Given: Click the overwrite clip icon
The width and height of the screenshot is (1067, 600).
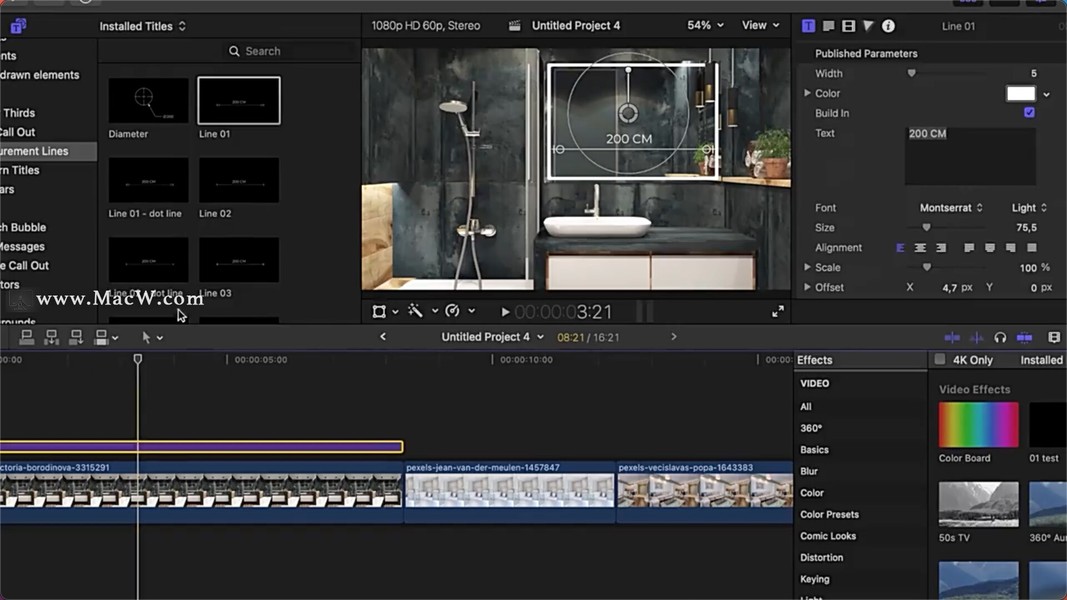Looking at the screenshot, I should tap(101, 337).
